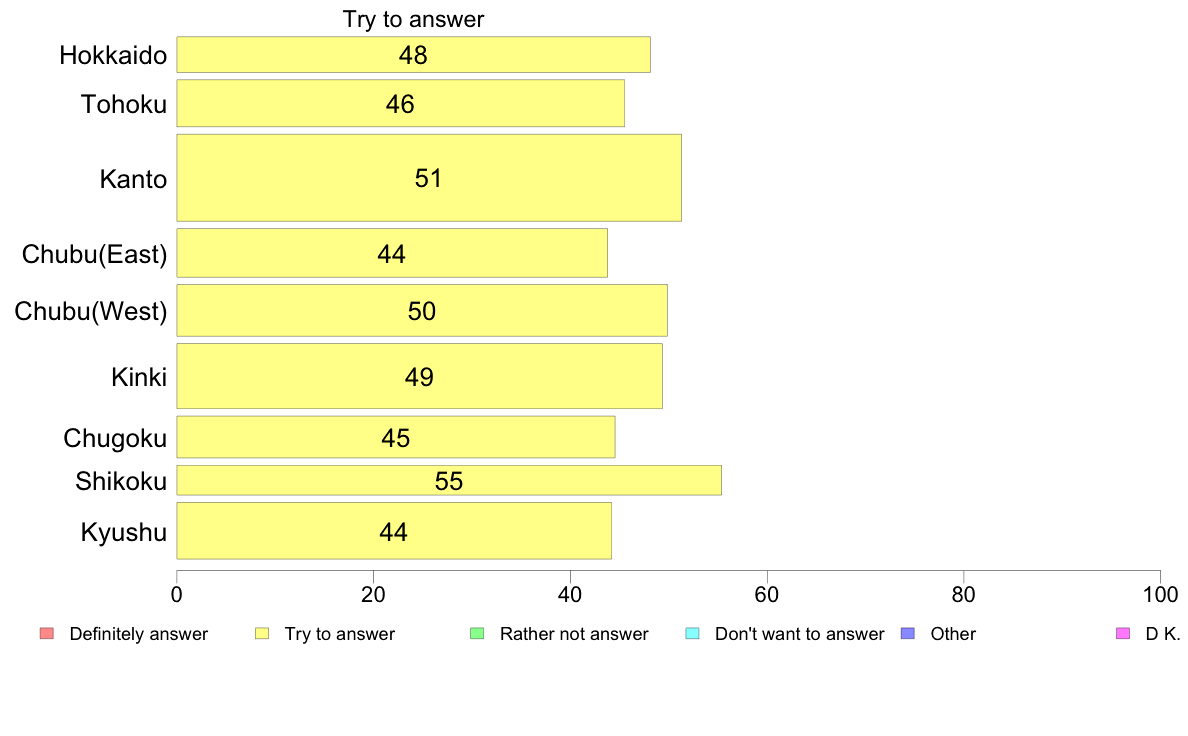Viewport: 1188px width, 736px height.
Task: Click the Rather not answer legend label
Action: point(574,634)
